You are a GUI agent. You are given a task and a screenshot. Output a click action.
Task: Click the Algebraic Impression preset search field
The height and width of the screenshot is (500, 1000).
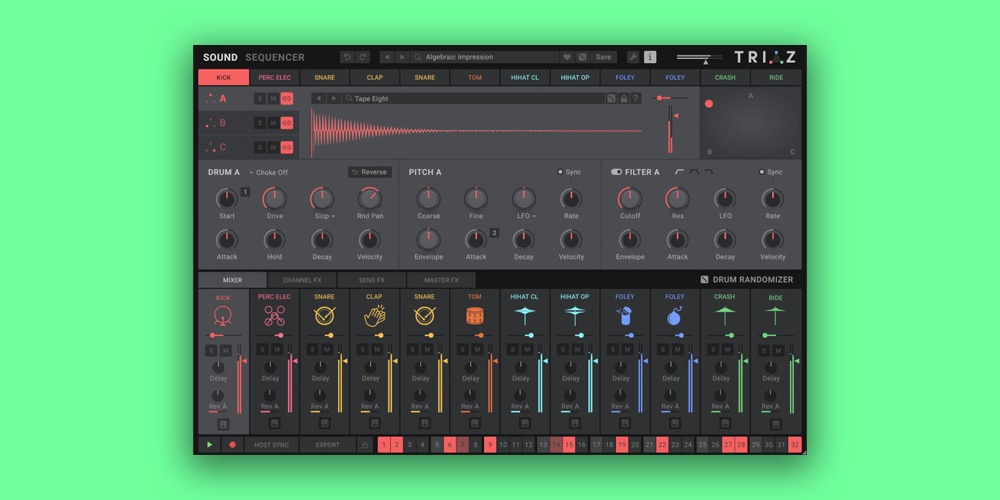[485, 57]
